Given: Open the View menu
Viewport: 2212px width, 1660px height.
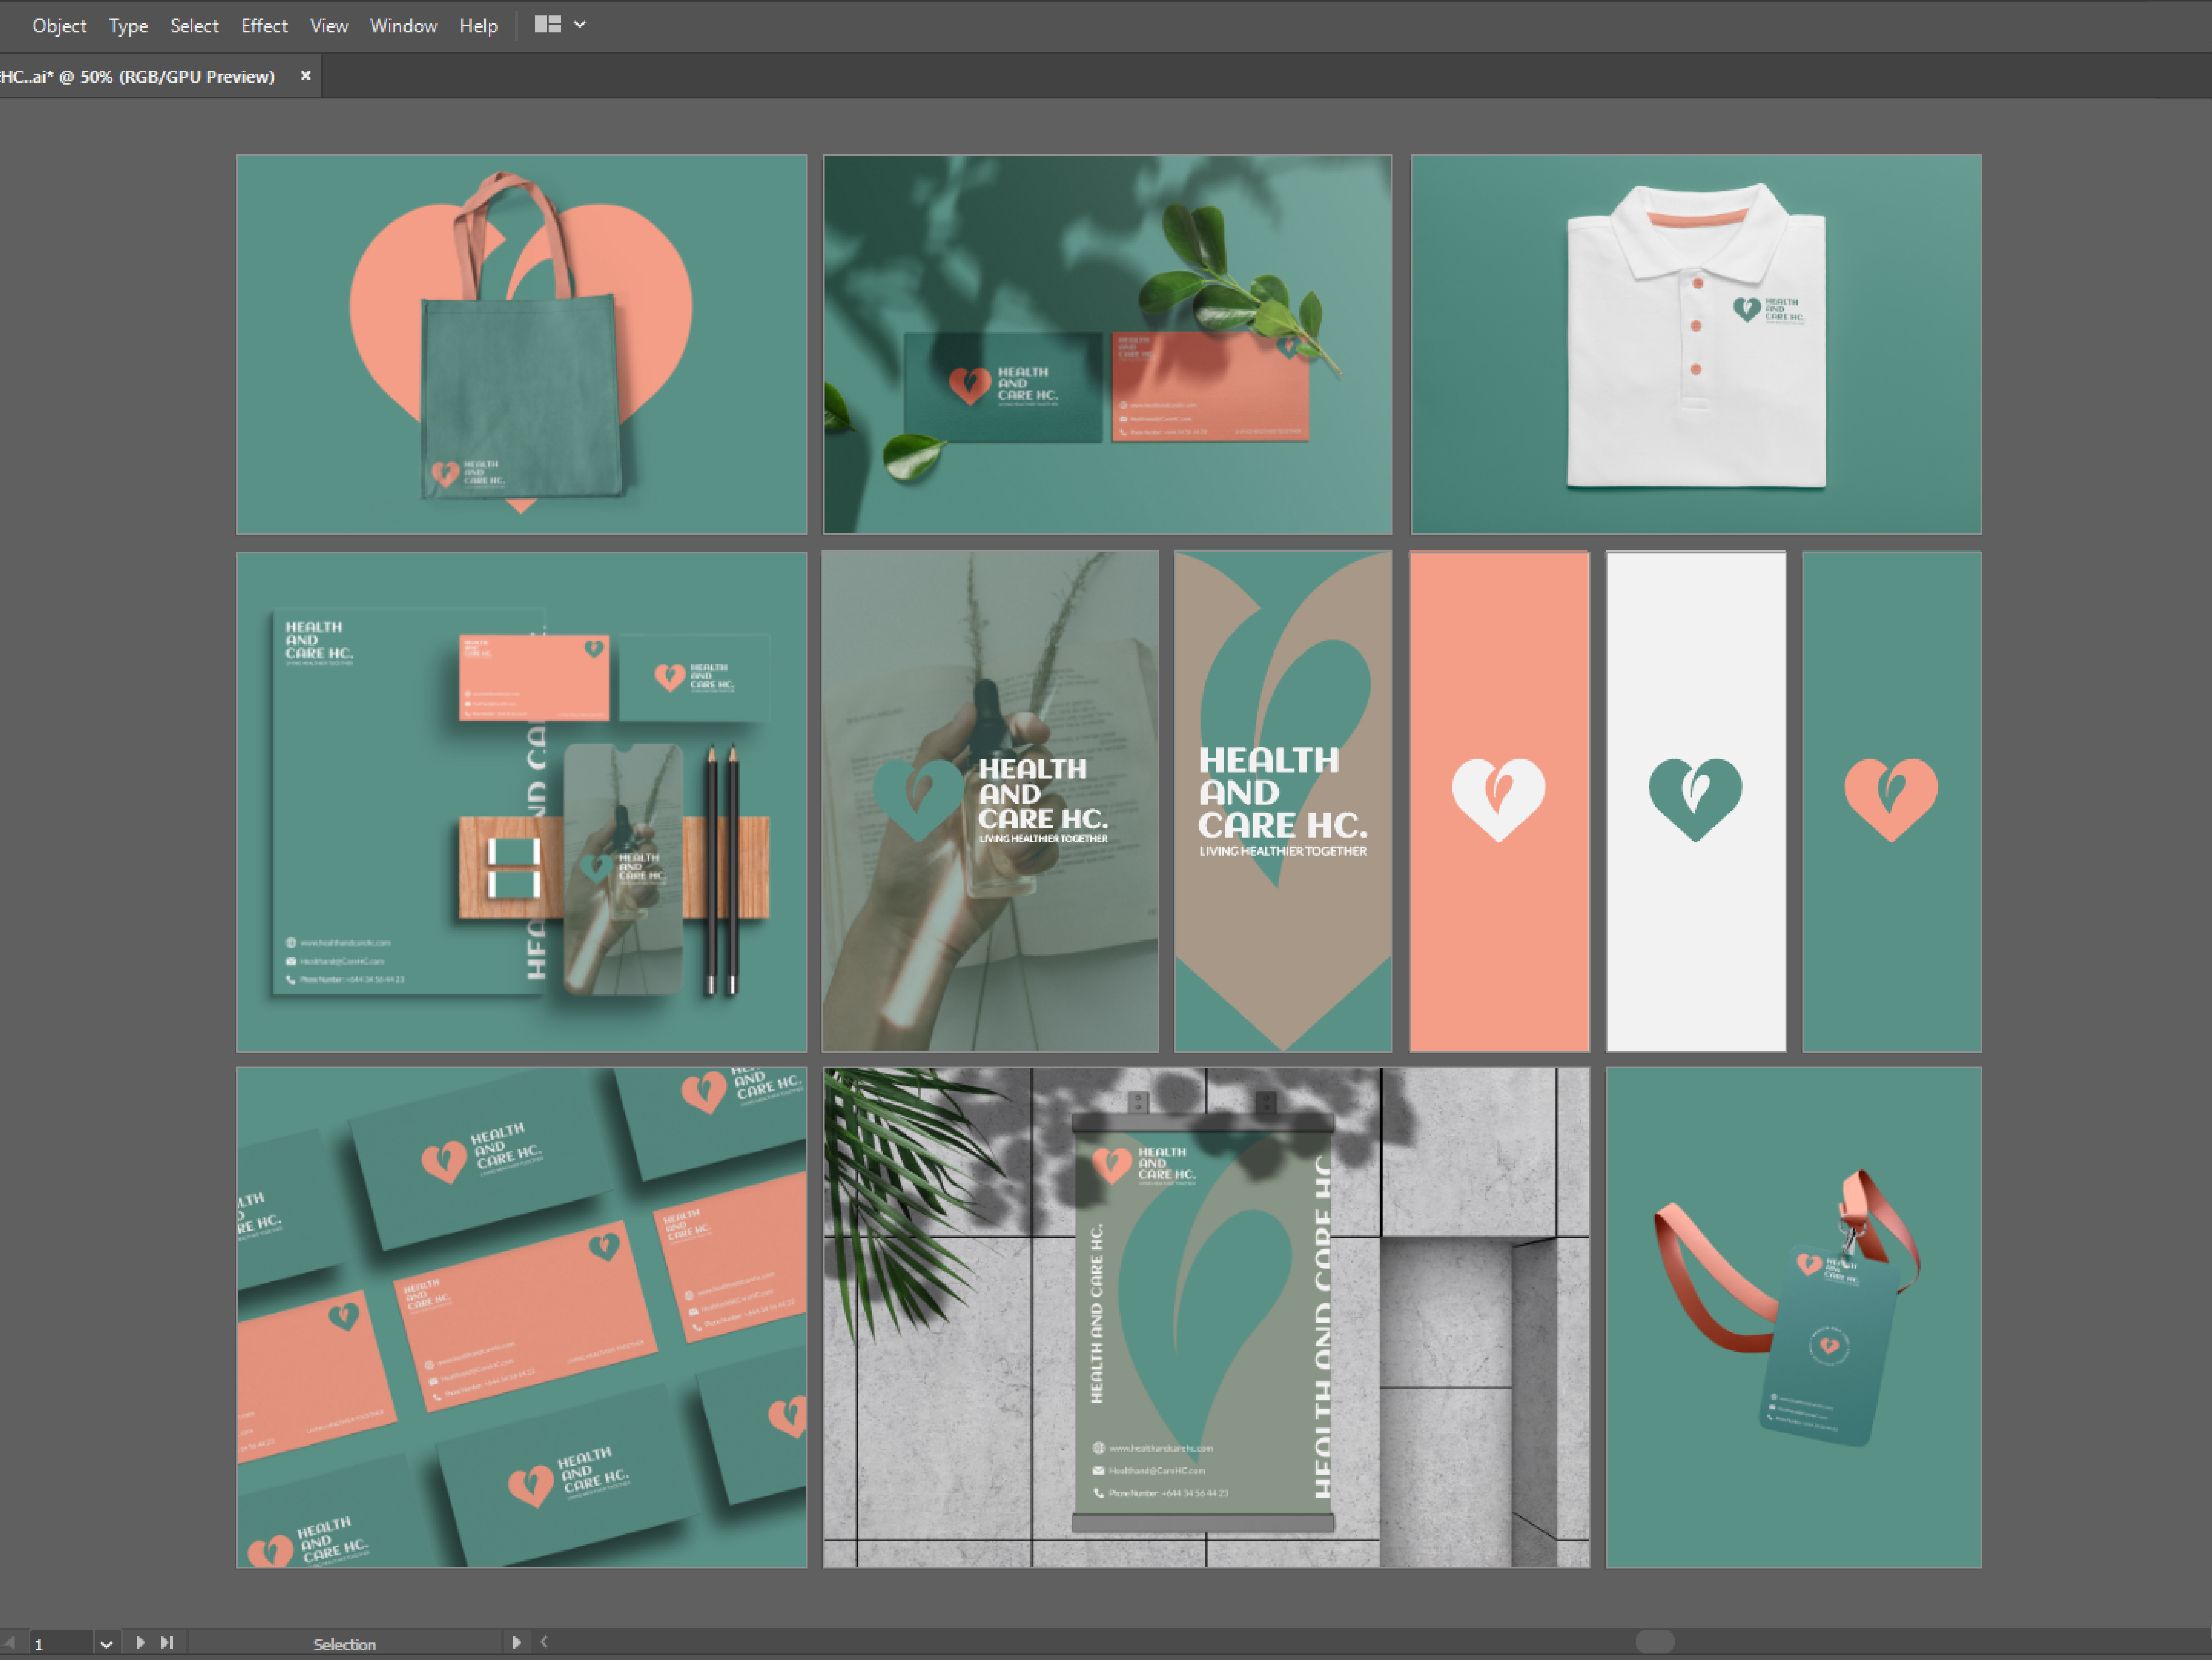Looking at the screenshot, I should [x=329, y=26].
